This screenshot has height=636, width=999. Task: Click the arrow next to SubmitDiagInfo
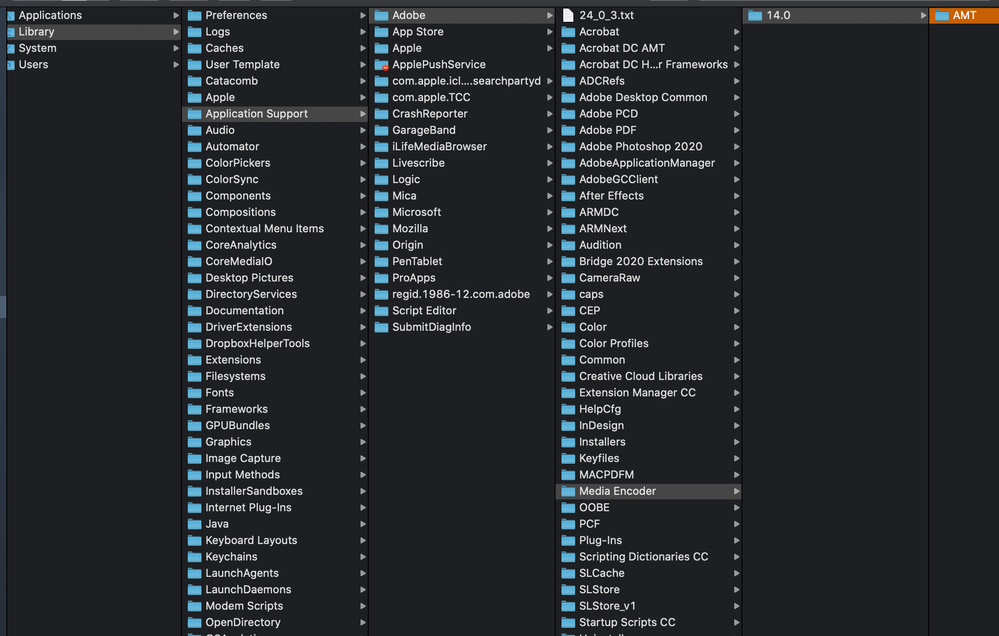pyautogui.click(x=550, y=328)
